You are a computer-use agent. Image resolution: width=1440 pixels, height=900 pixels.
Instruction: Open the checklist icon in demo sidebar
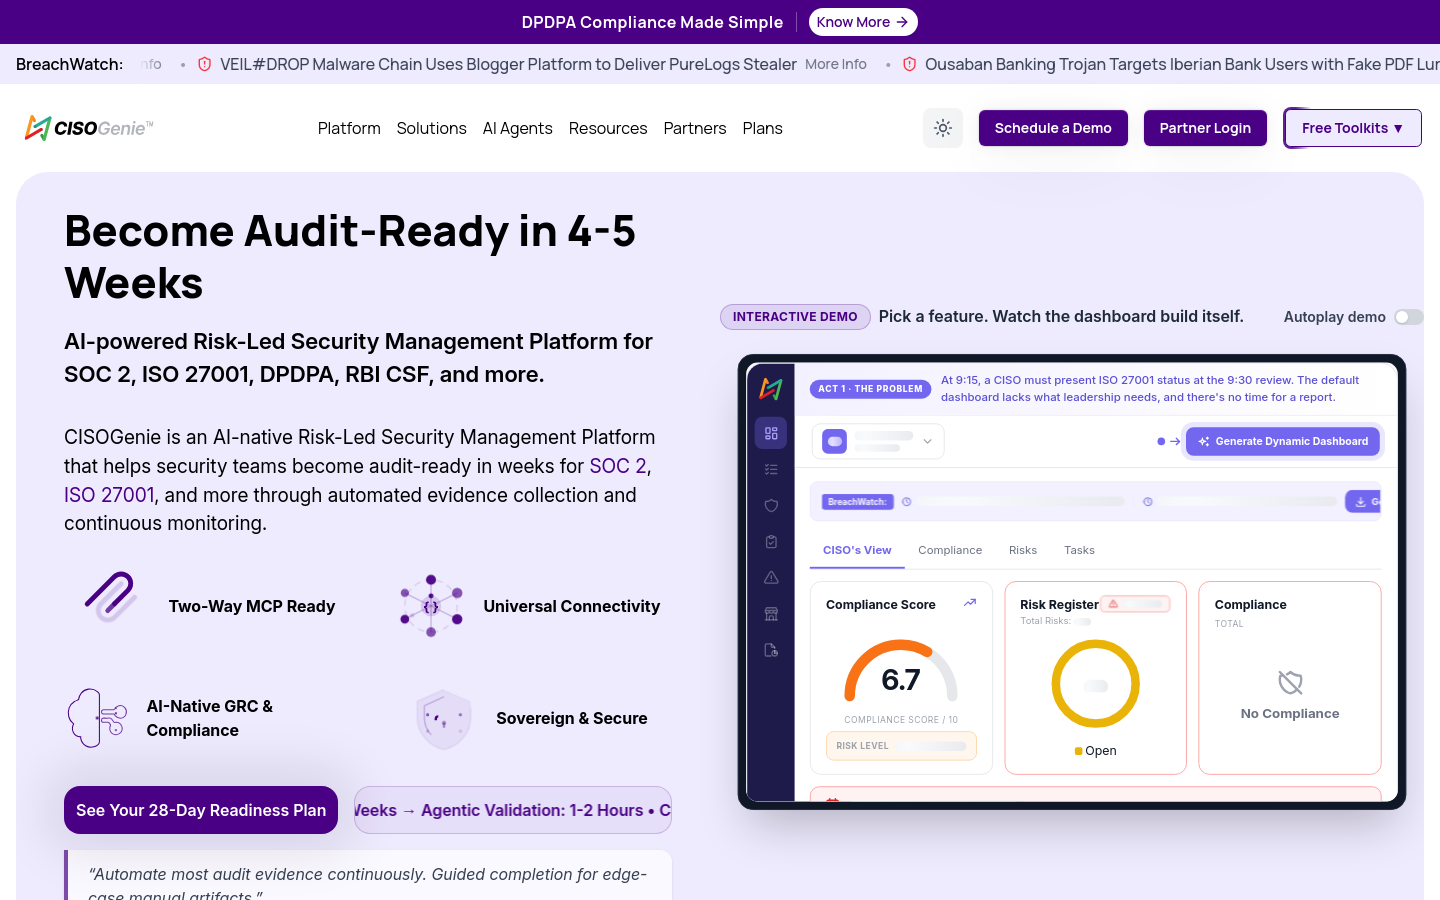coord(771,469)
